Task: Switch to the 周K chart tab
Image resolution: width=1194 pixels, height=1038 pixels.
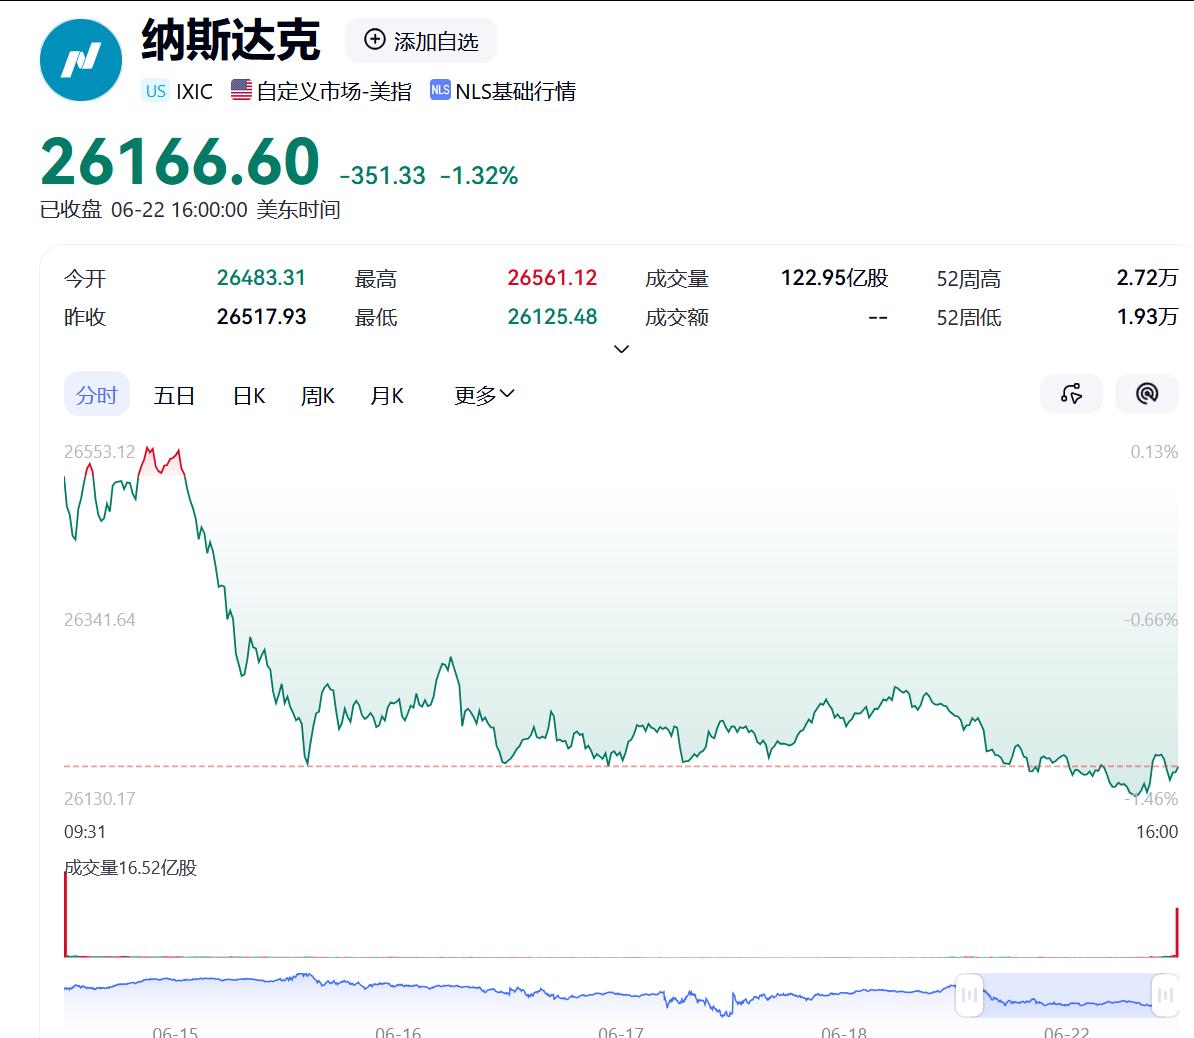Action: coord(318,395)
